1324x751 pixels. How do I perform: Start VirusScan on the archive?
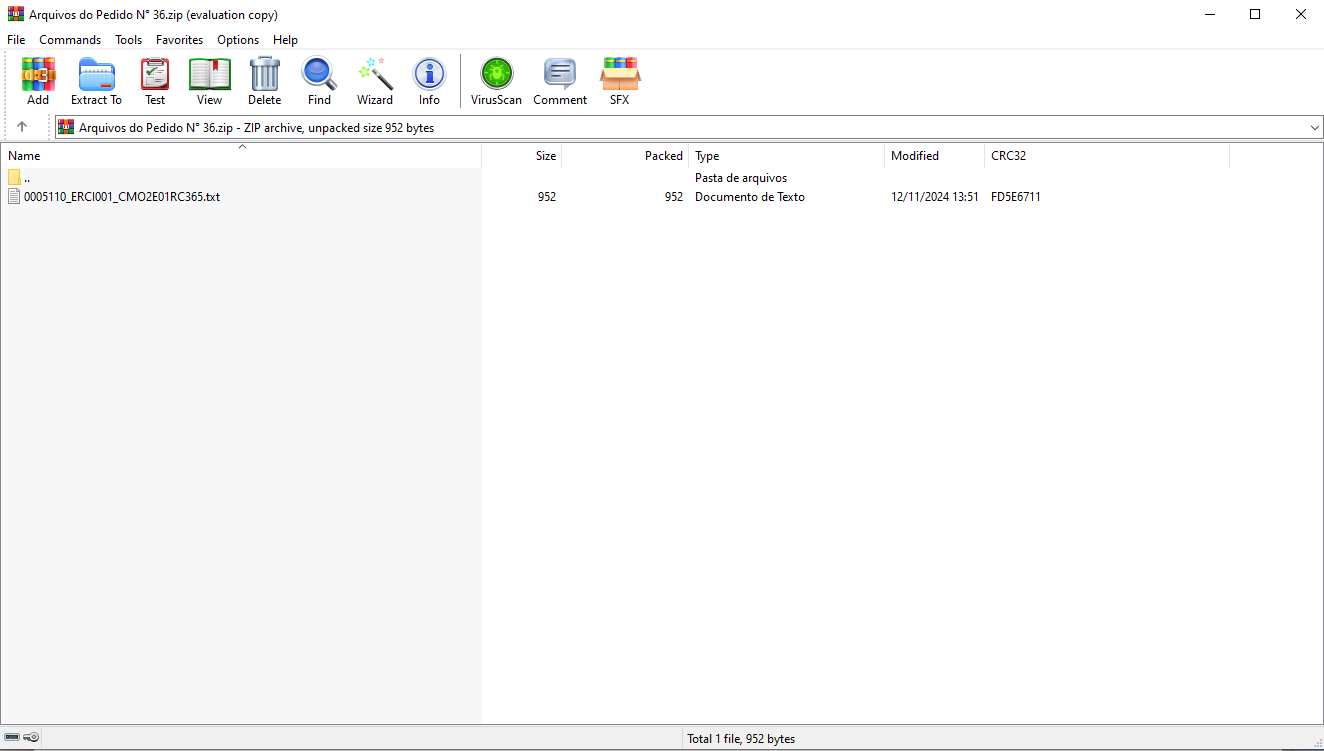coord(496,81)
